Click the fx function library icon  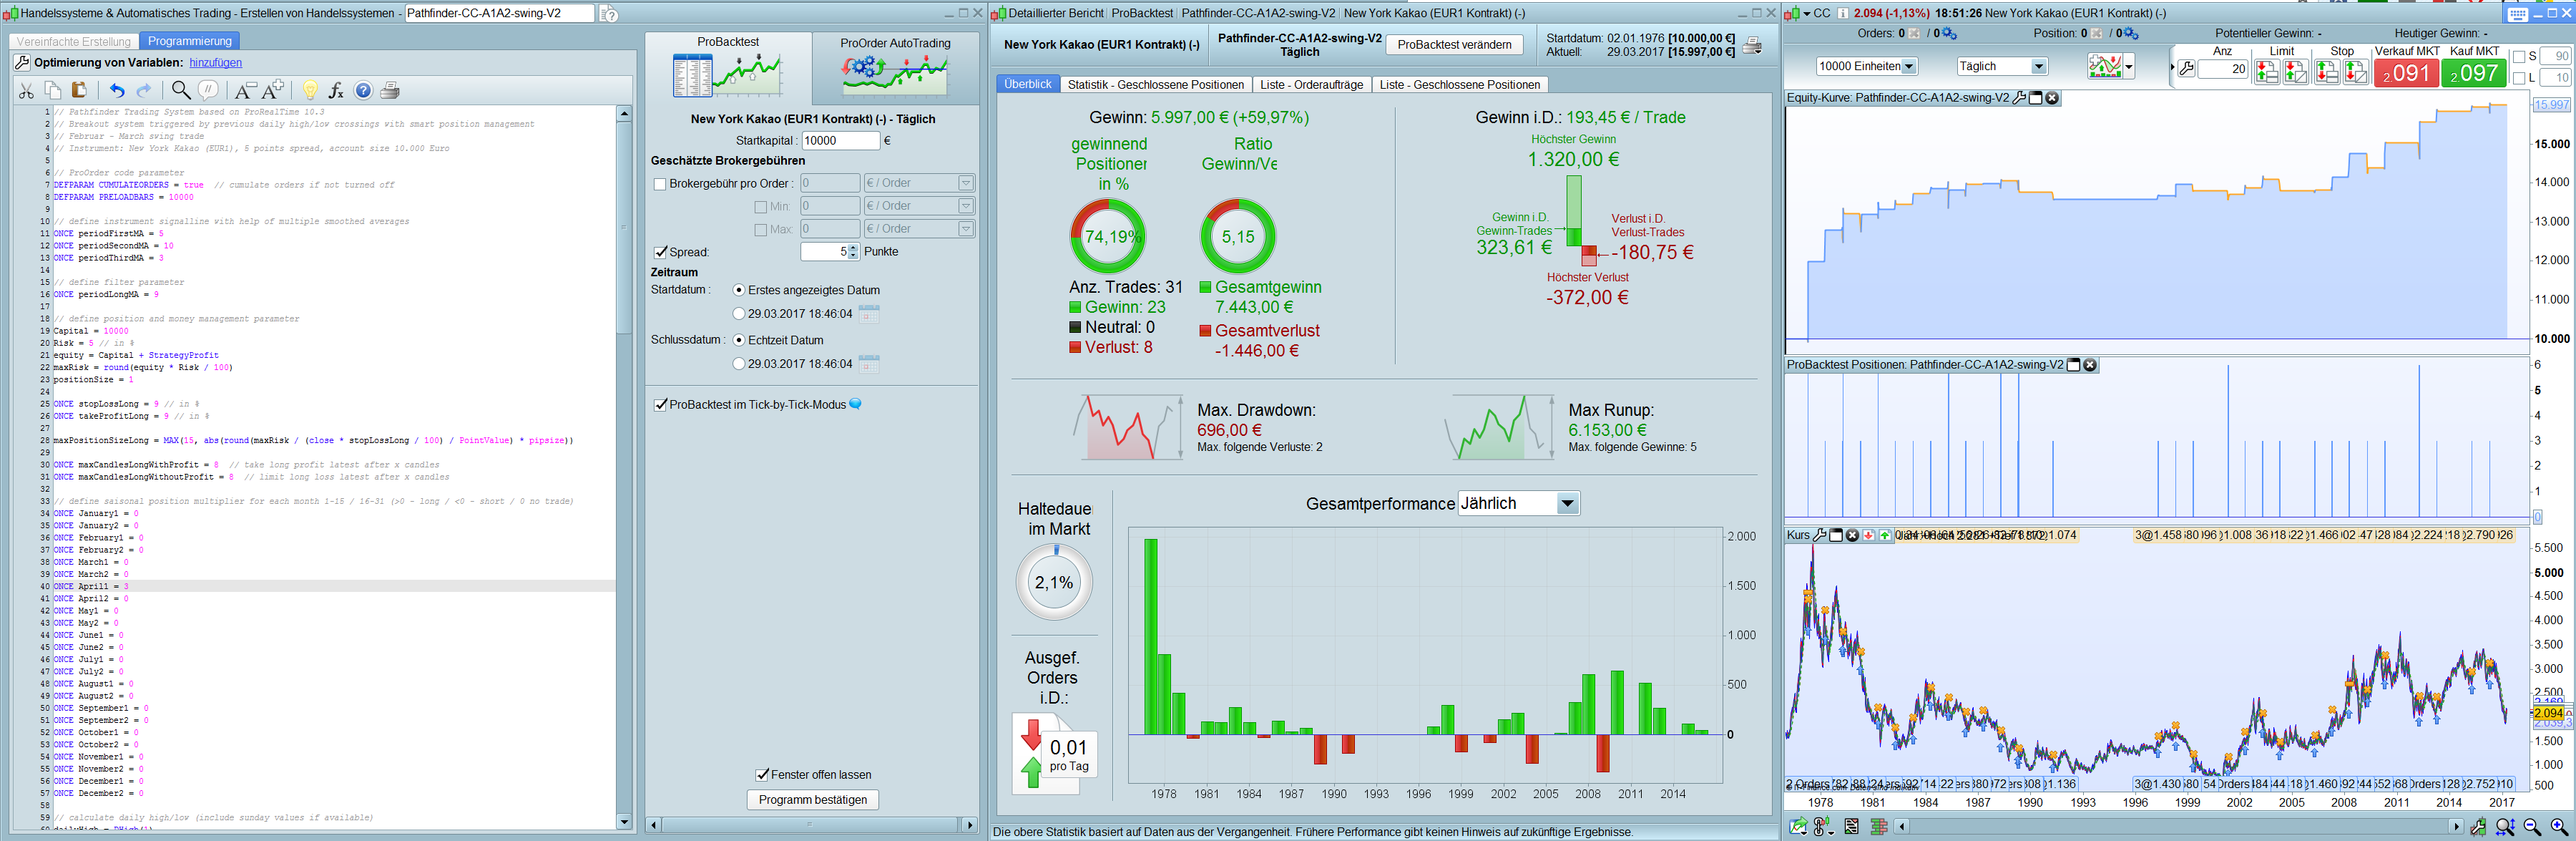[x=336, y=91]
